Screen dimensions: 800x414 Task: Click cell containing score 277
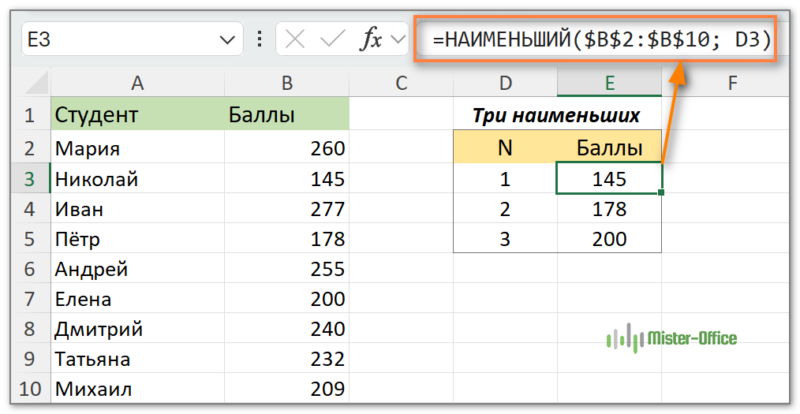click(x=286, y=210)
